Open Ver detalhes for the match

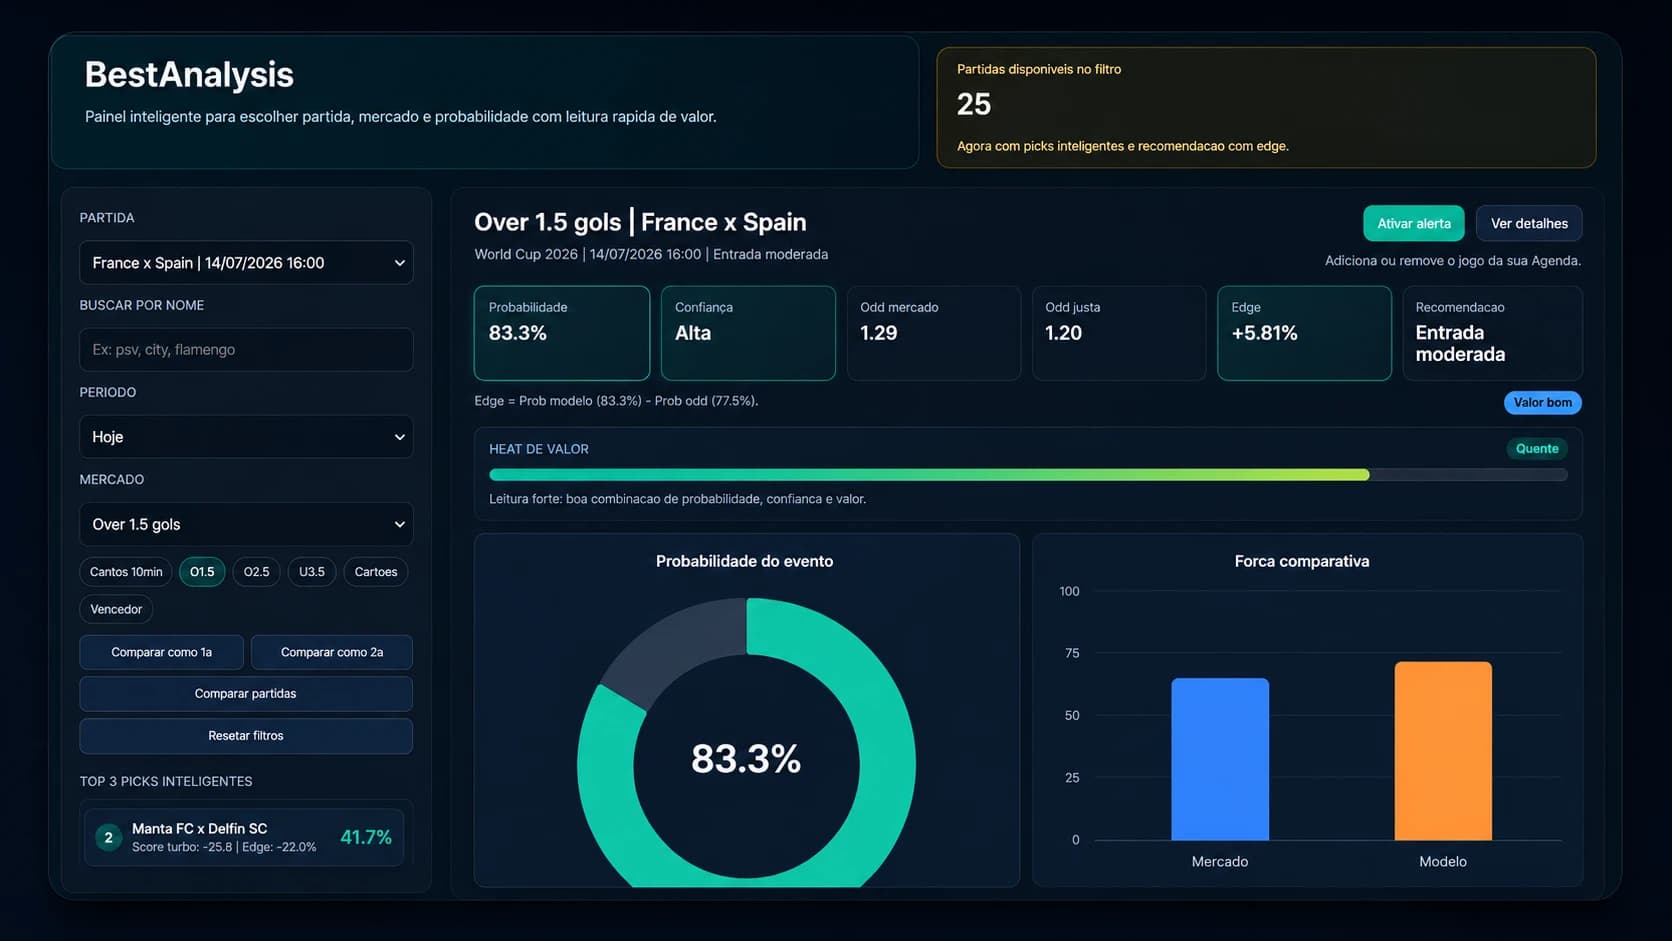[1529, 223]
